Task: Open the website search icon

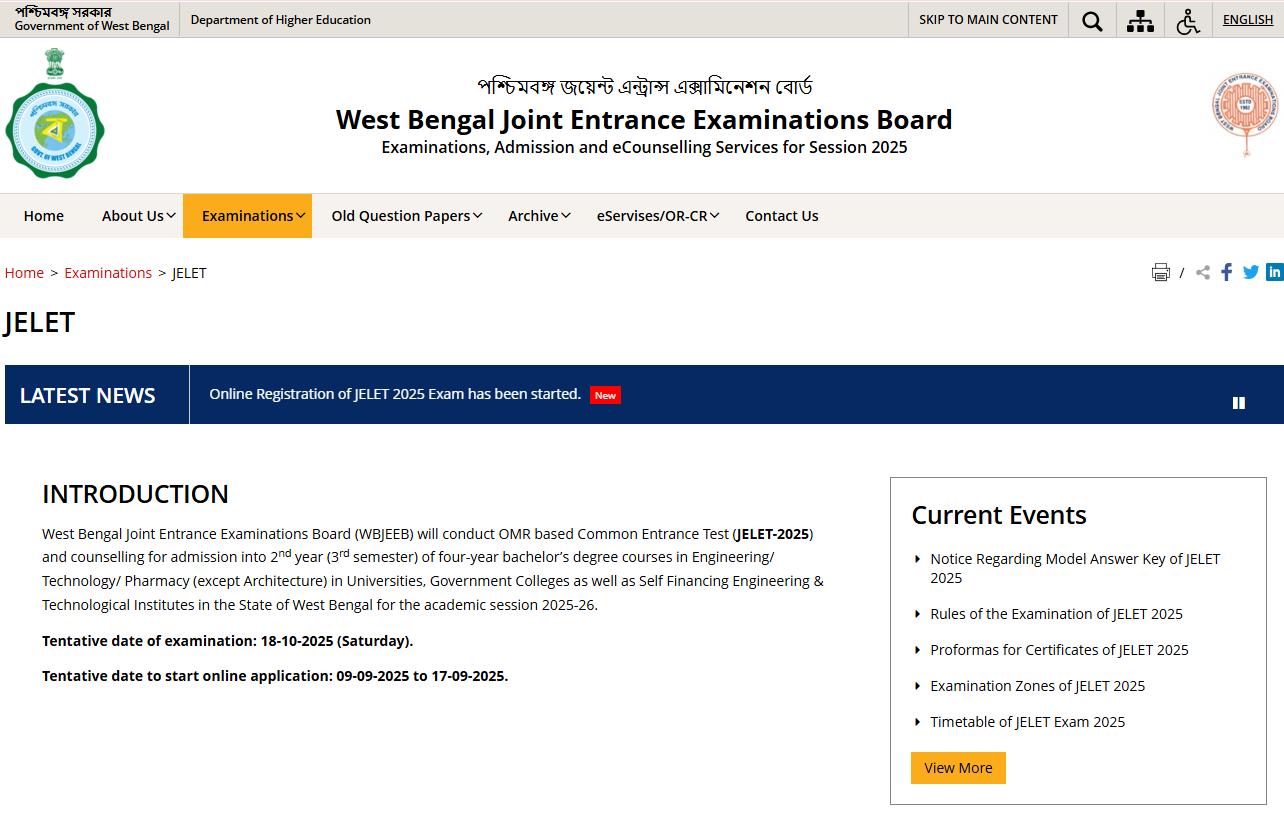Action: 1091,20
